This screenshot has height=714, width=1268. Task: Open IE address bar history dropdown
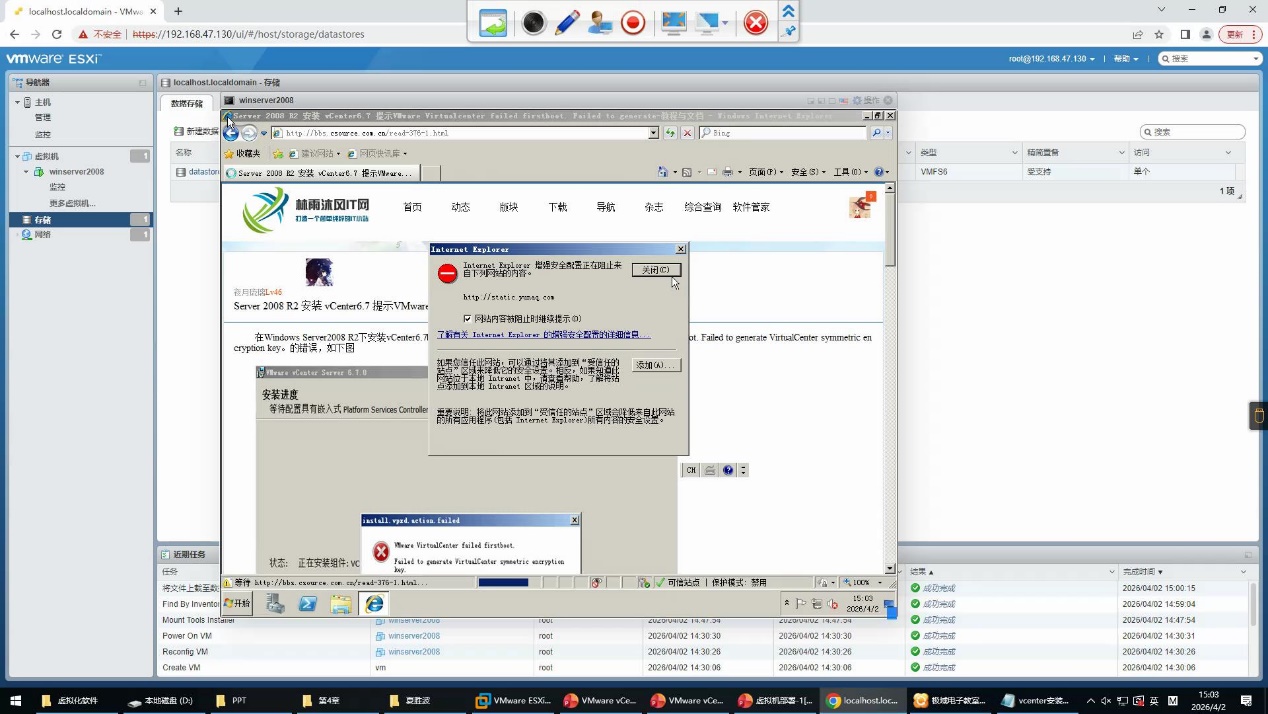pyautogui.click(x=654, y=133)
